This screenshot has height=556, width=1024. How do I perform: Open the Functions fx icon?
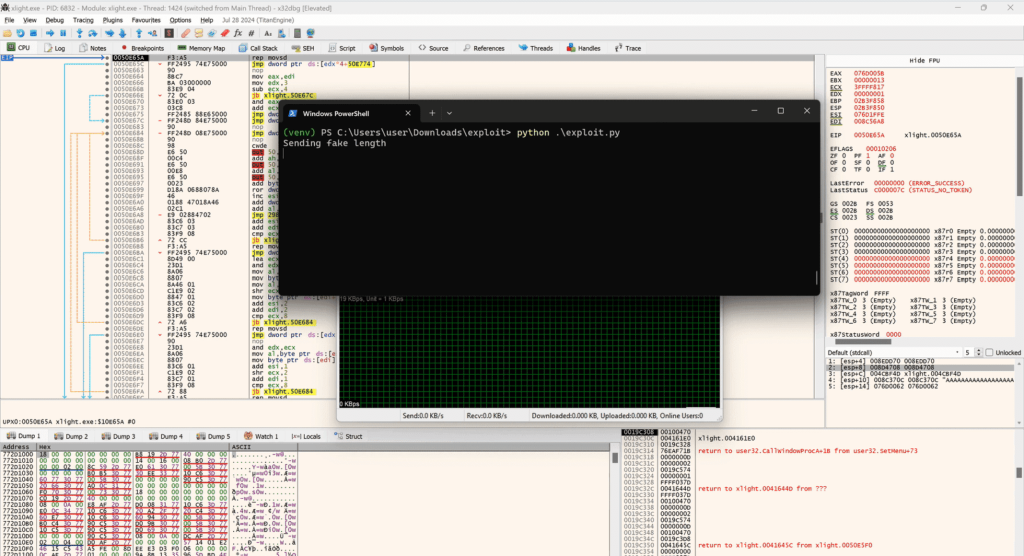pos(238,33)
